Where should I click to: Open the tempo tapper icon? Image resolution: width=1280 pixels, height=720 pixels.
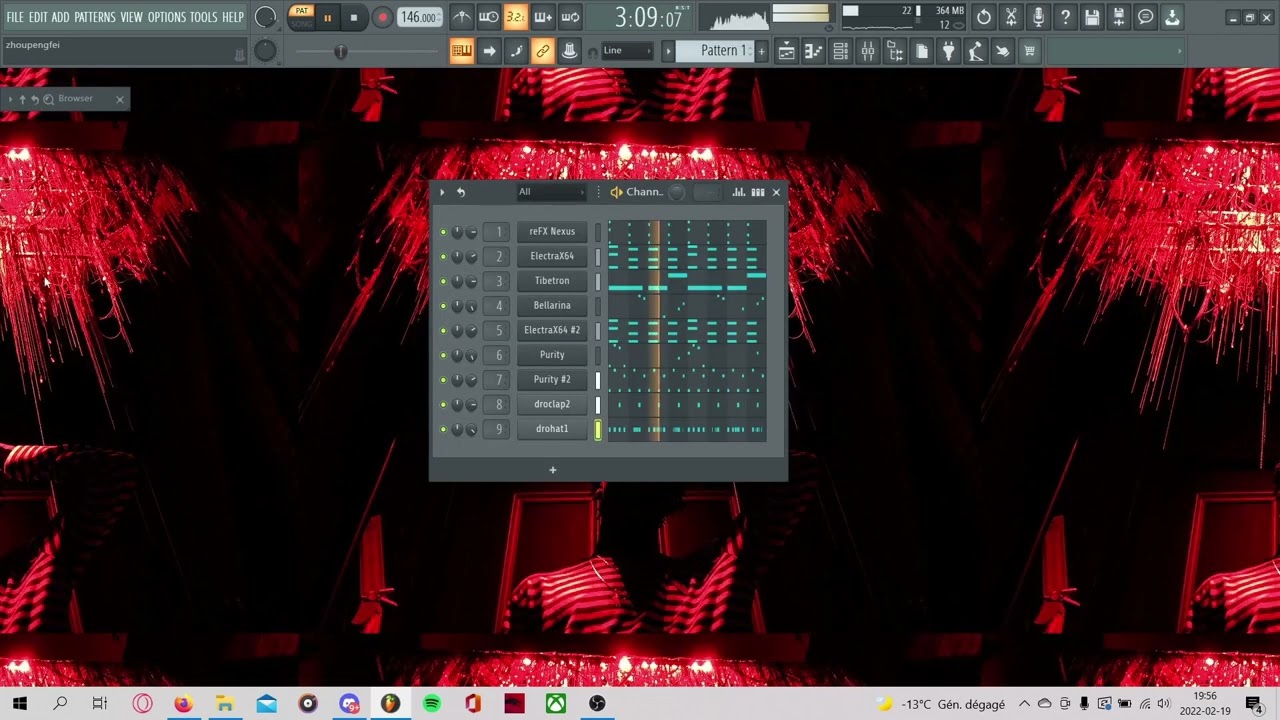pyautogui.click(x=975, y=51)
